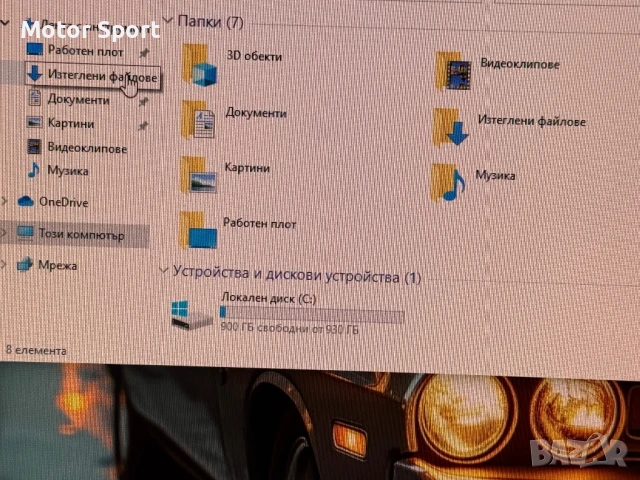Click pin icon next to Работен плот
This screenshot has width=640, height=480.
point(144,53)
